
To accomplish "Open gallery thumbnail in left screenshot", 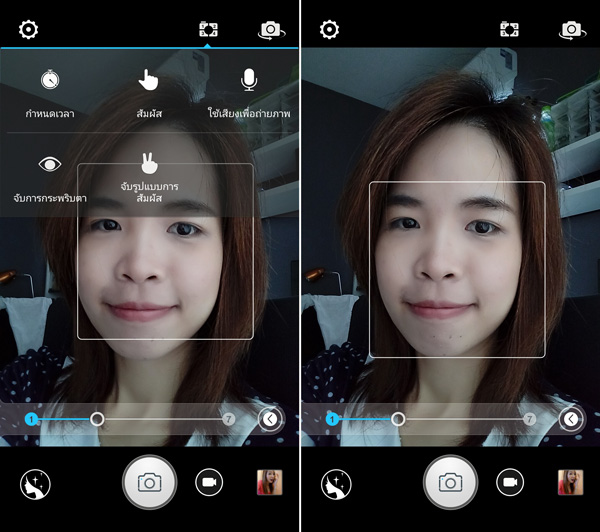I will (269, 482).
